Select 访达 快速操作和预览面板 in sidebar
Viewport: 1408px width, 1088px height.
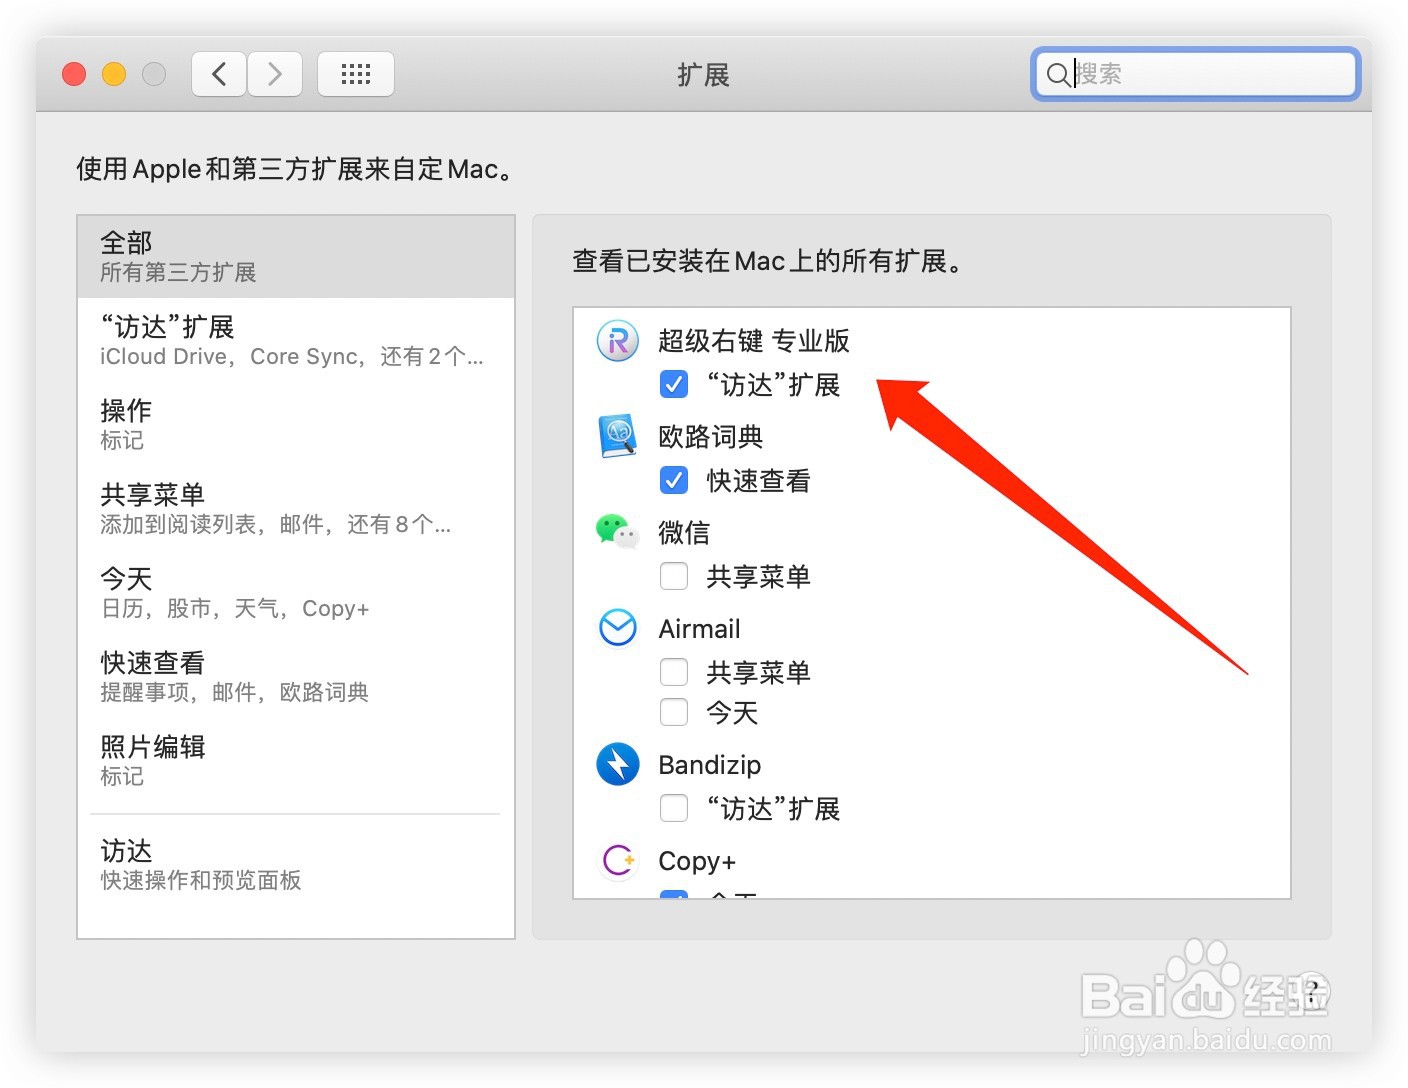tap(296, 865)
